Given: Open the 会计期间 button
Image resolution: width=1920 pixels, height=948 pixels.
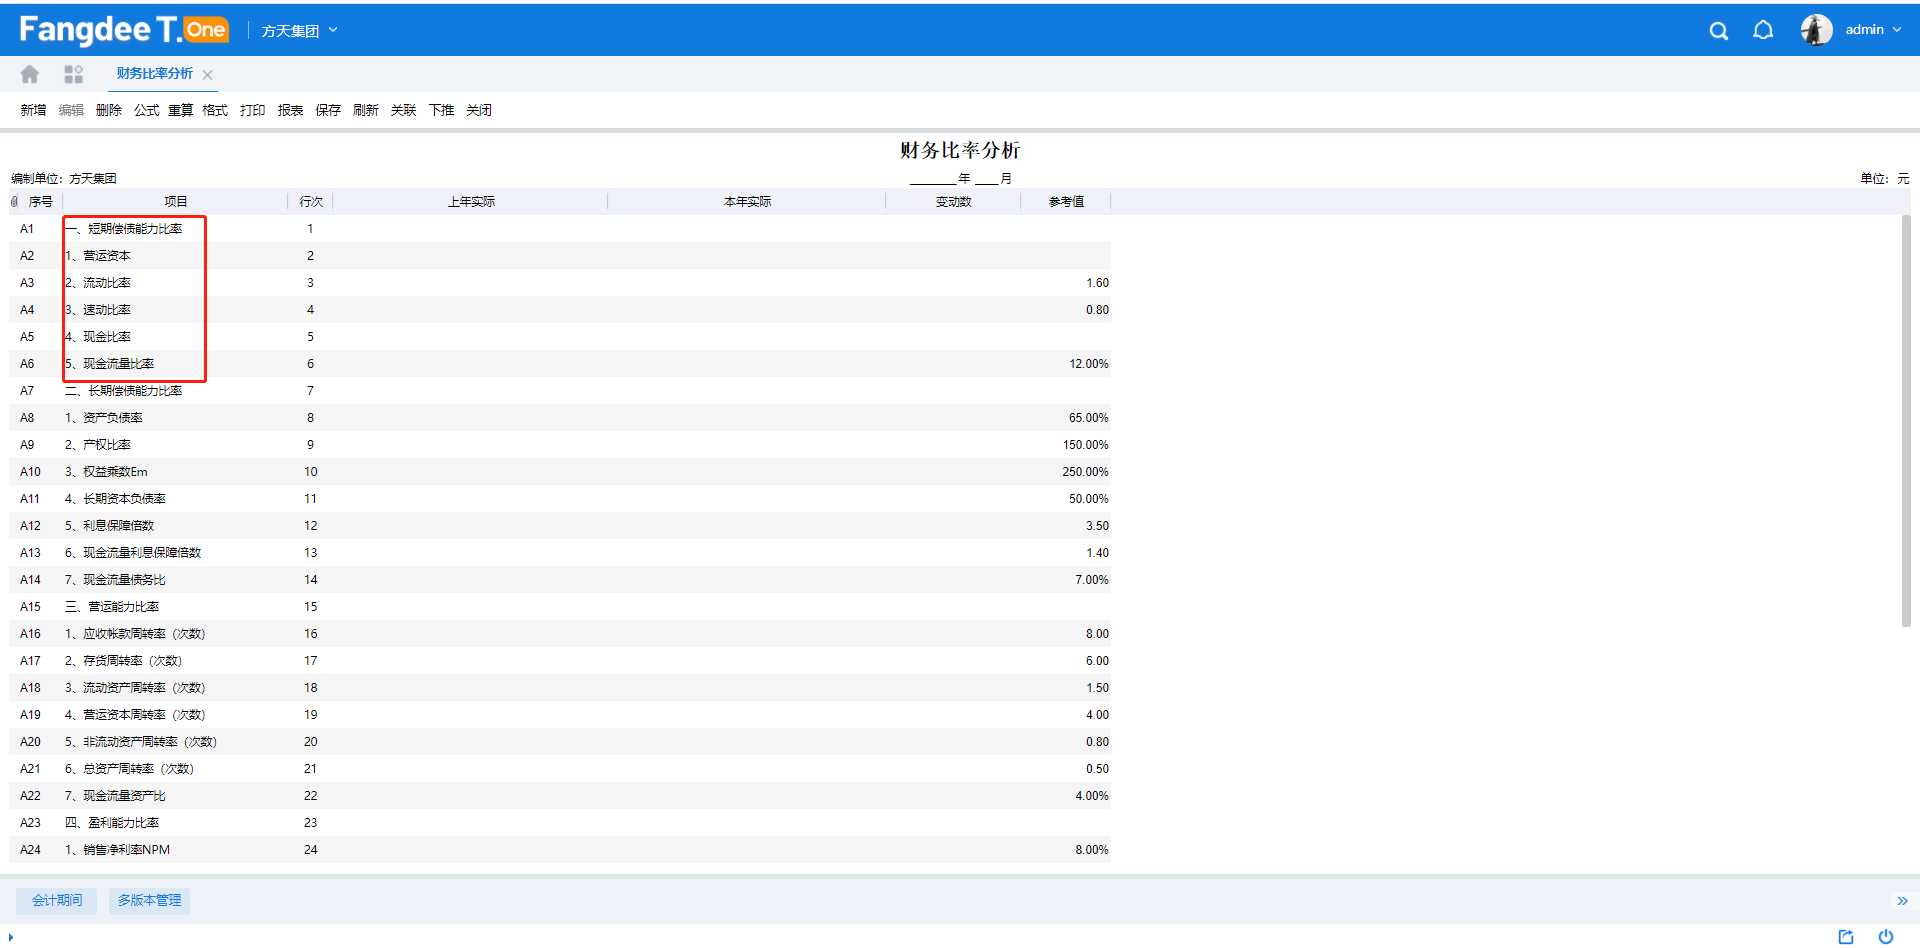Looking at the screenshot, I should click(x=57, y=901).
